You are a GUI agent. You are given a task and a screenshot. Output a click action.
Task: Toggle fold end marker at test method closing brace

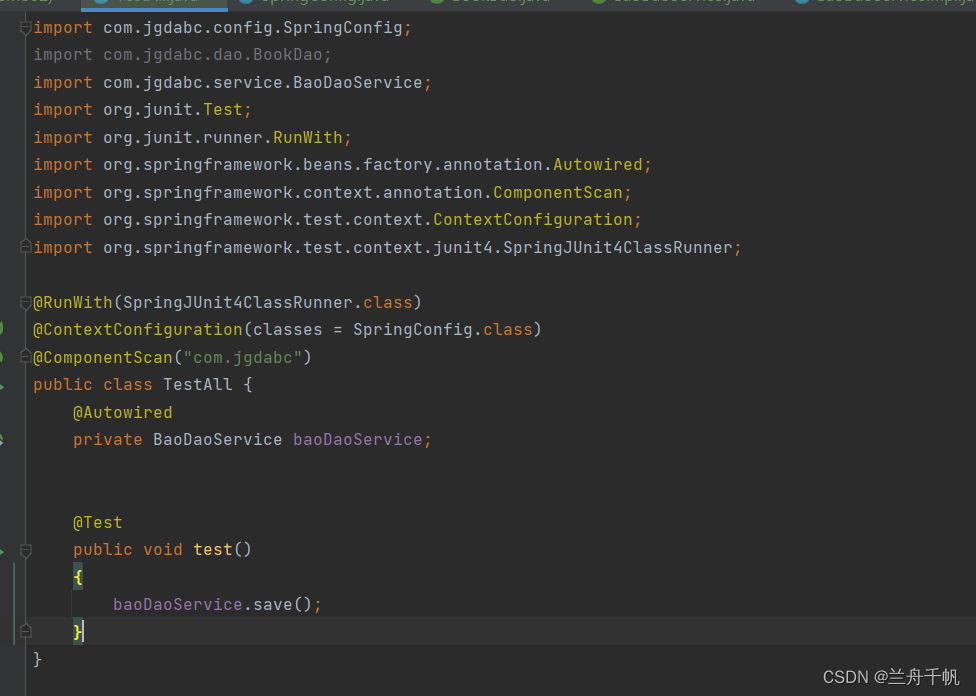[x=26, y=631]
